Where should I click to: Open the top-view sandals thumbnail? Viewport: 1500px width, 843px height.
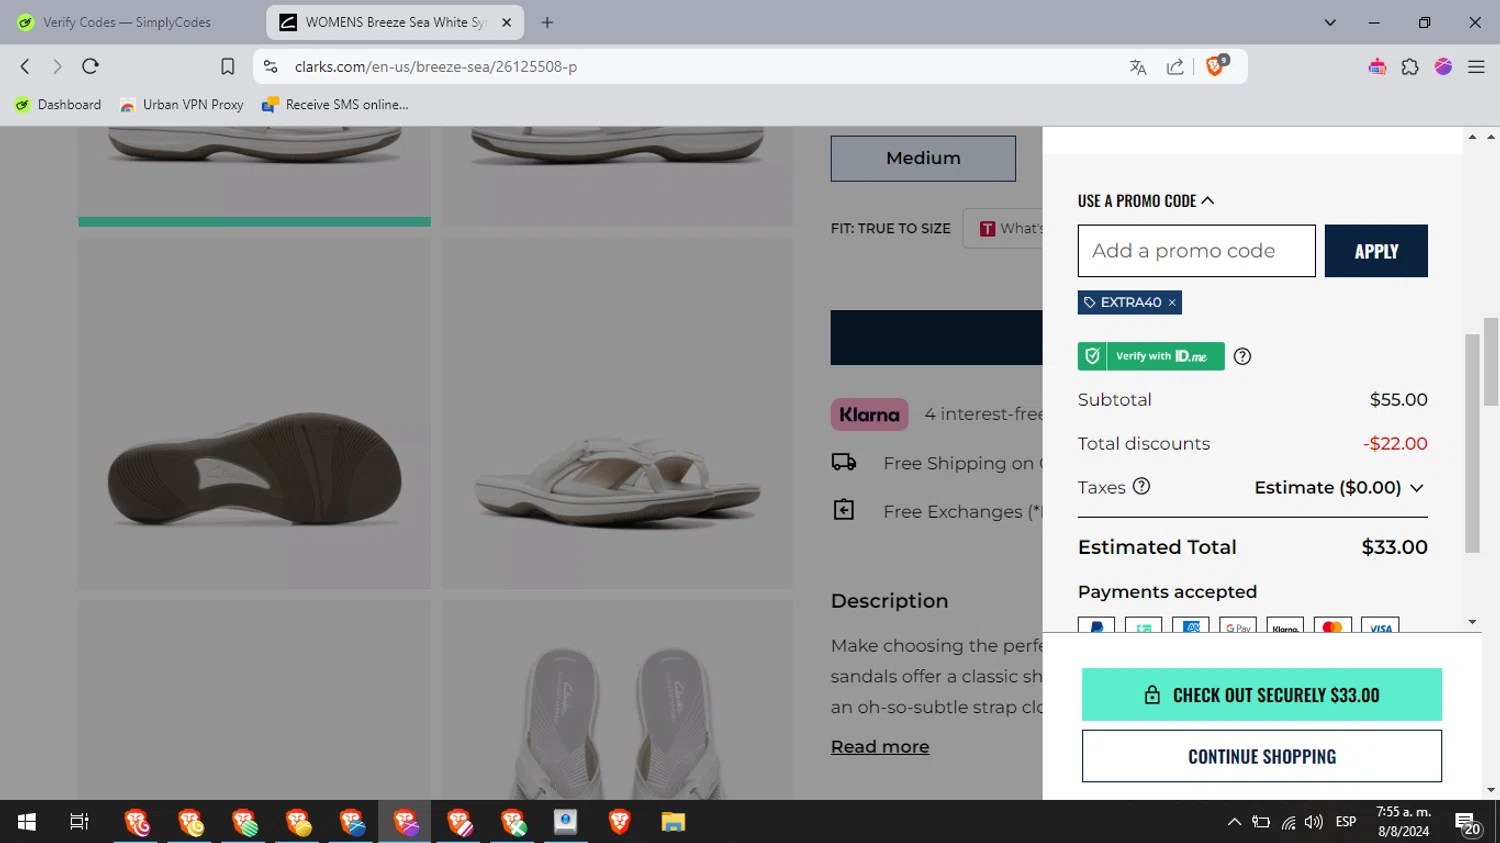[618, 700]
